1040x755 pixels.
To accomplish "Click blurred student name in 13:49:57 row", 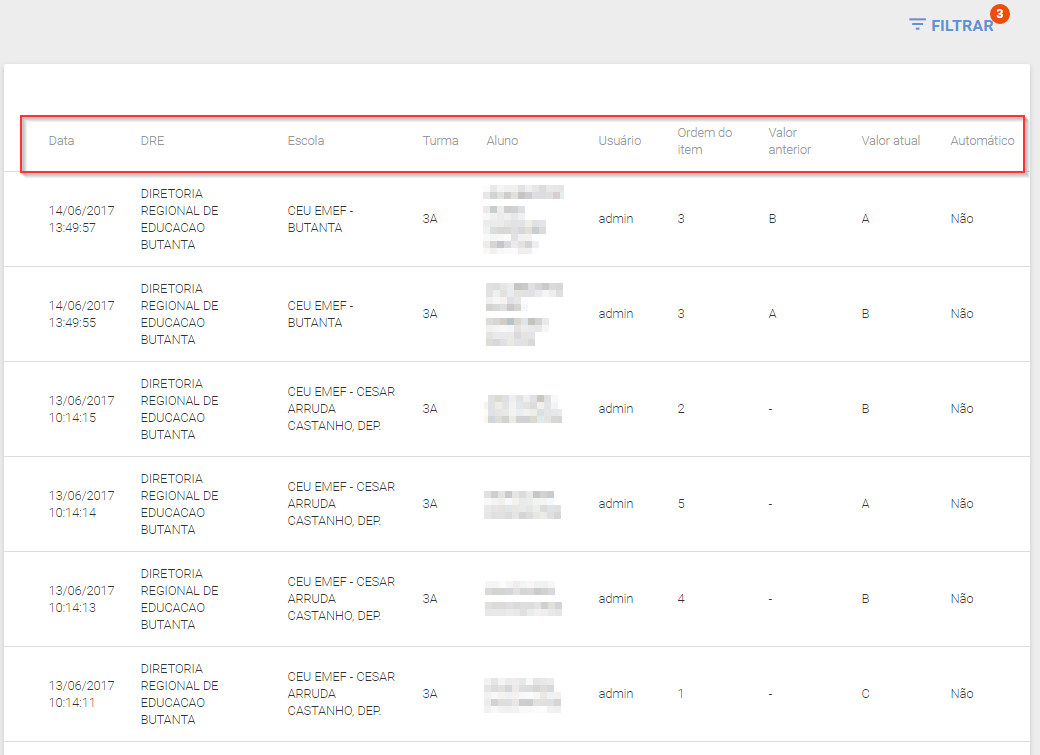I will [x=523, y=219].
